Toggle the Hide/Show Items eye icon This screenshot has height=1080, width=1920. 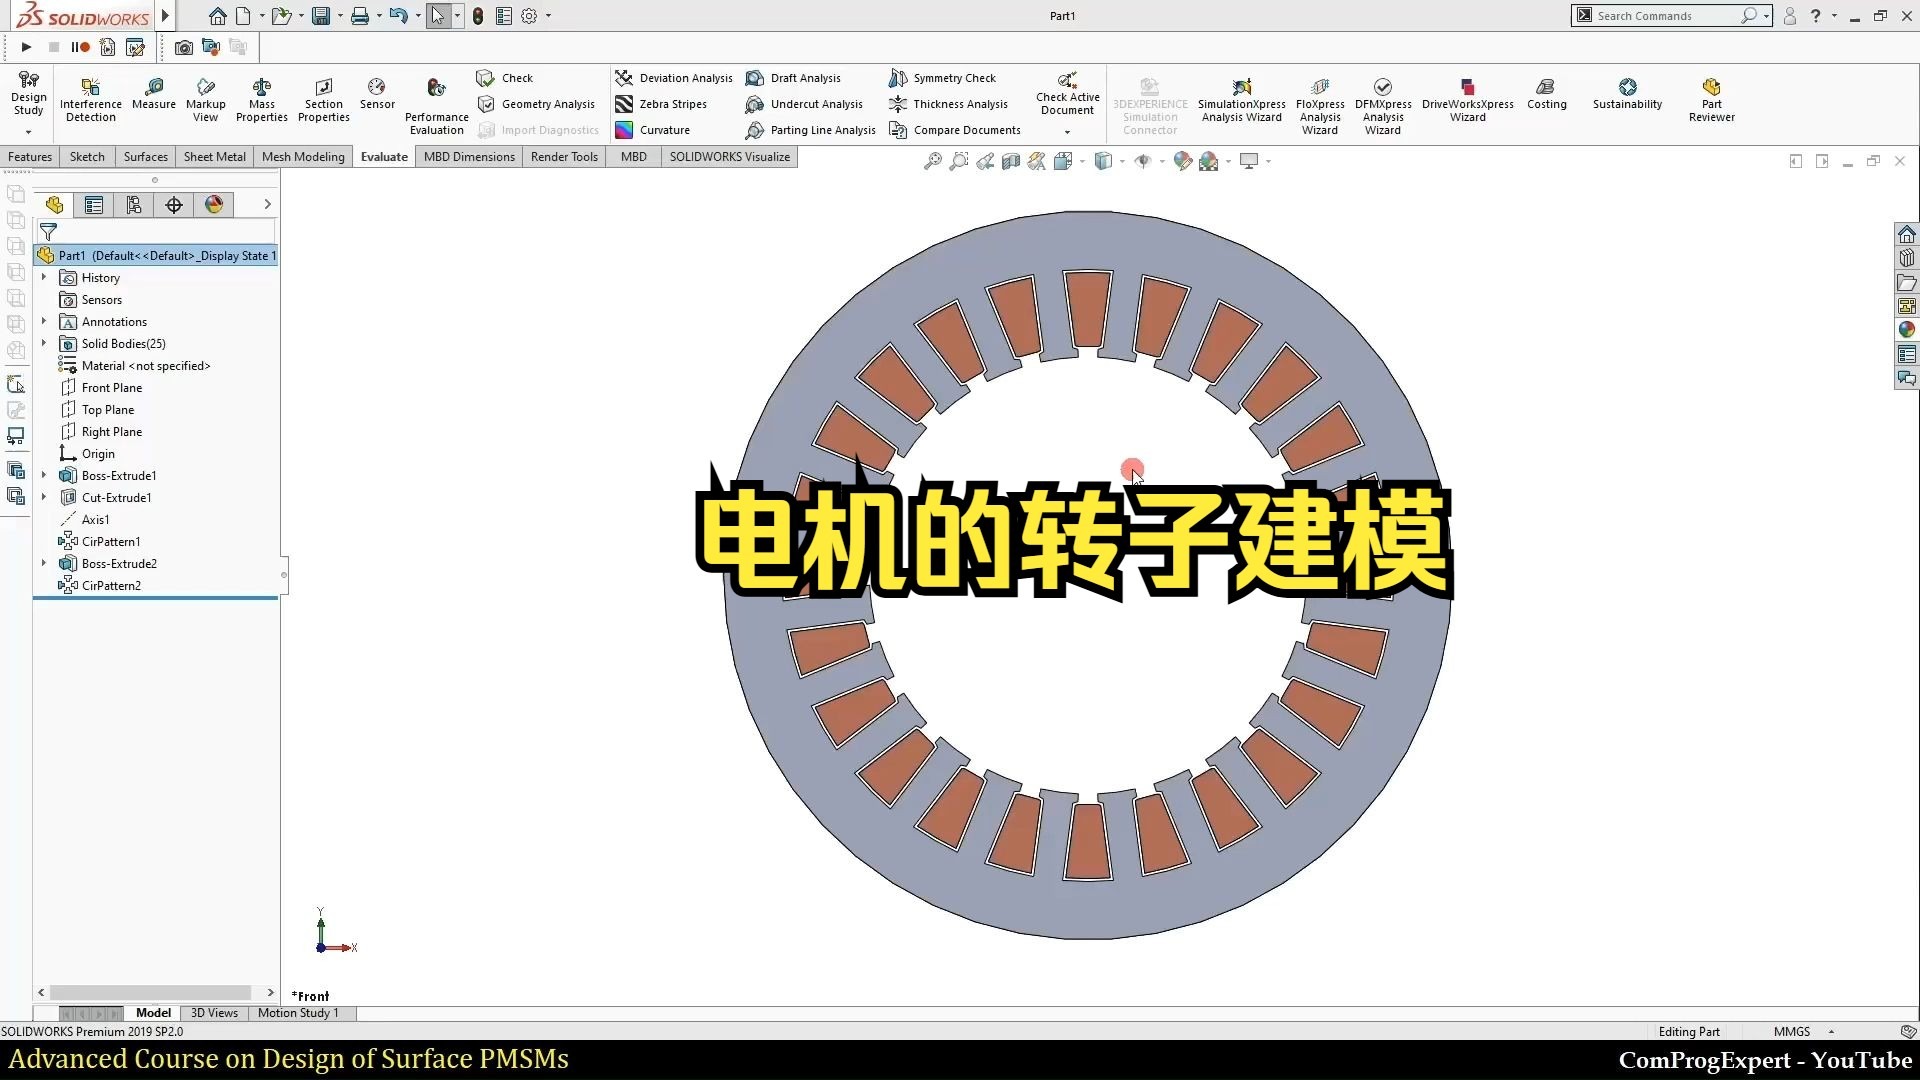[x=1143, y=161]
